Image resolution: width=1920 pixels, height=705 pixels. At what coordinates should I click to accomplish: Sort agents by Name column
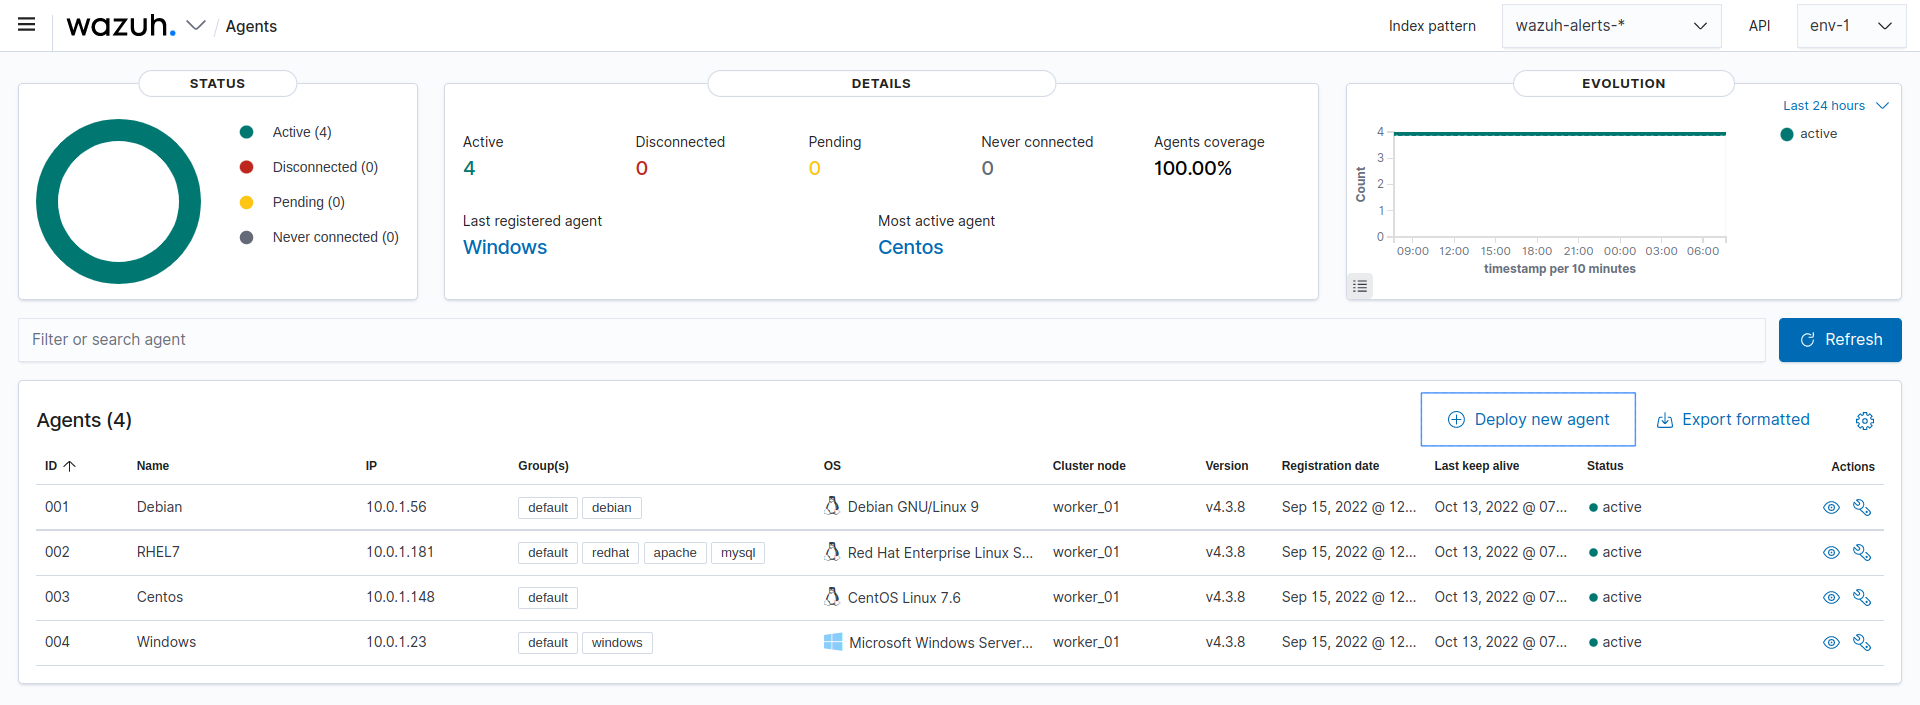point(153,466)
